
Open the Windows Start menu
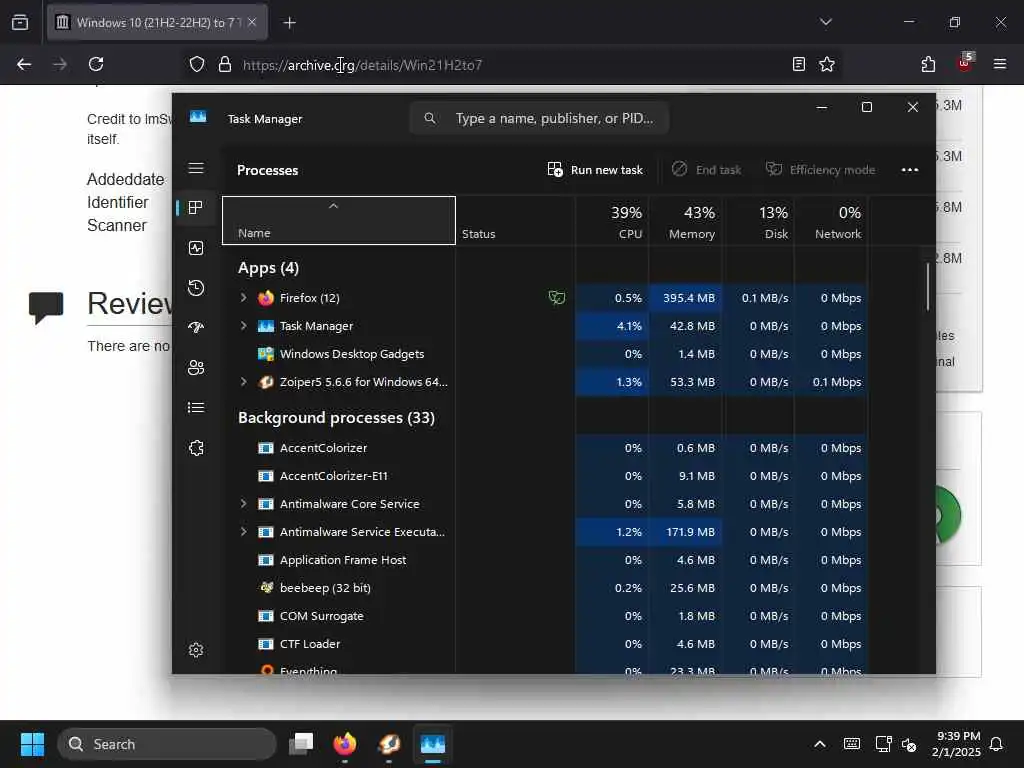coord(32,744)
